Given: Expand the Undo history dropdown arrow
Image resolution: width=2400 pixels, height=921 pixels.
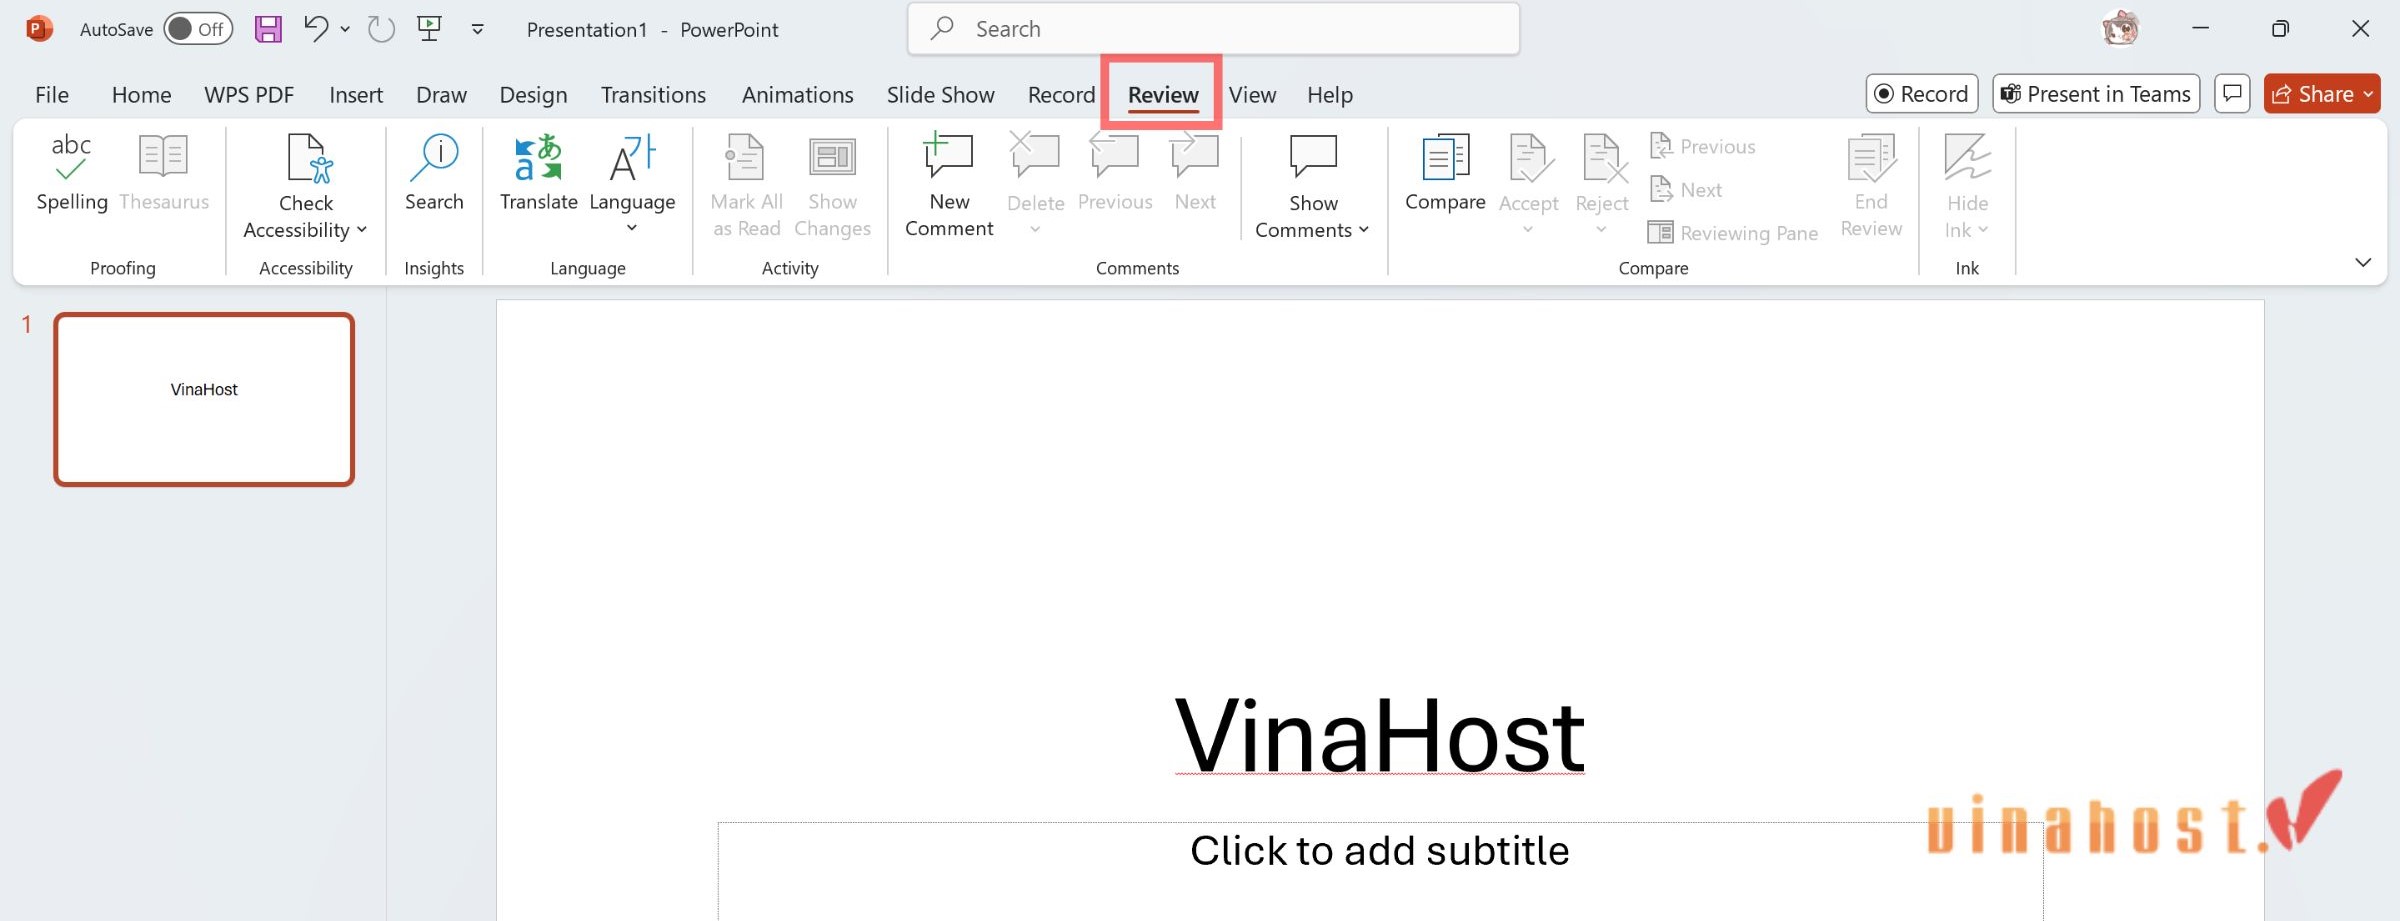Looking at the screenshot, I should pos(345,29).
